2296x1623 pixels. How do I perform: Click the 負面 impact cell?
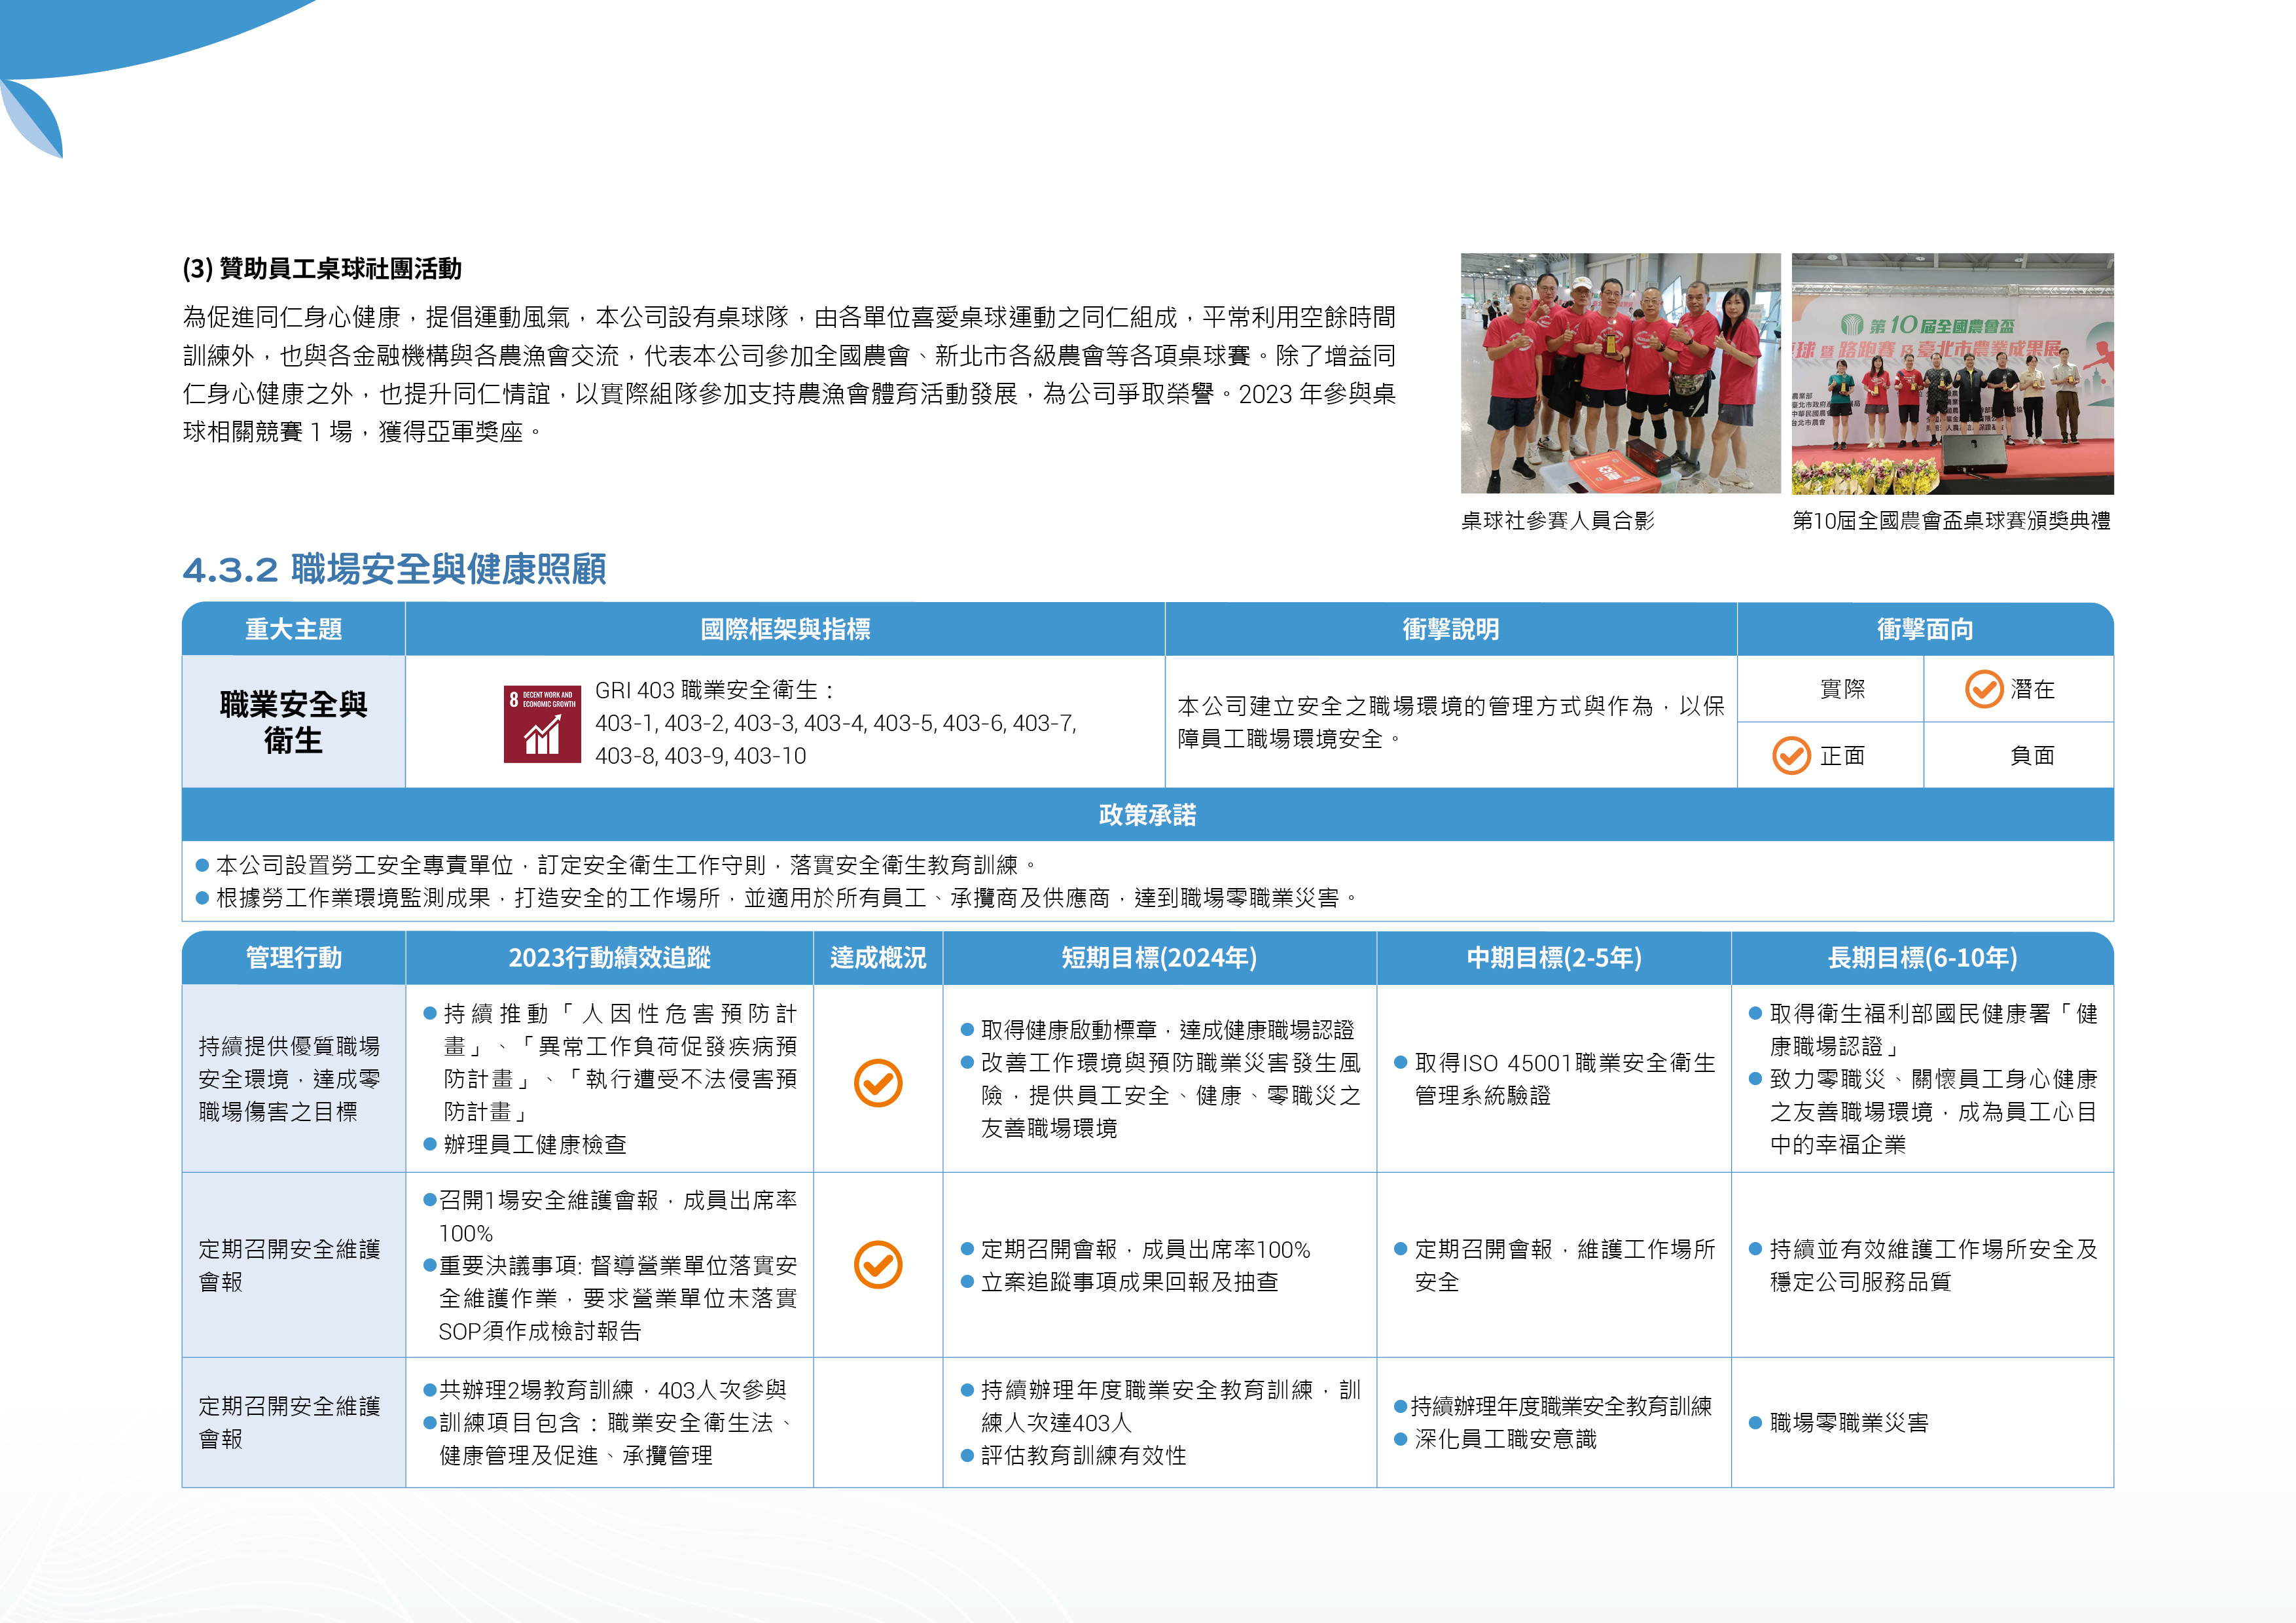2019,756
